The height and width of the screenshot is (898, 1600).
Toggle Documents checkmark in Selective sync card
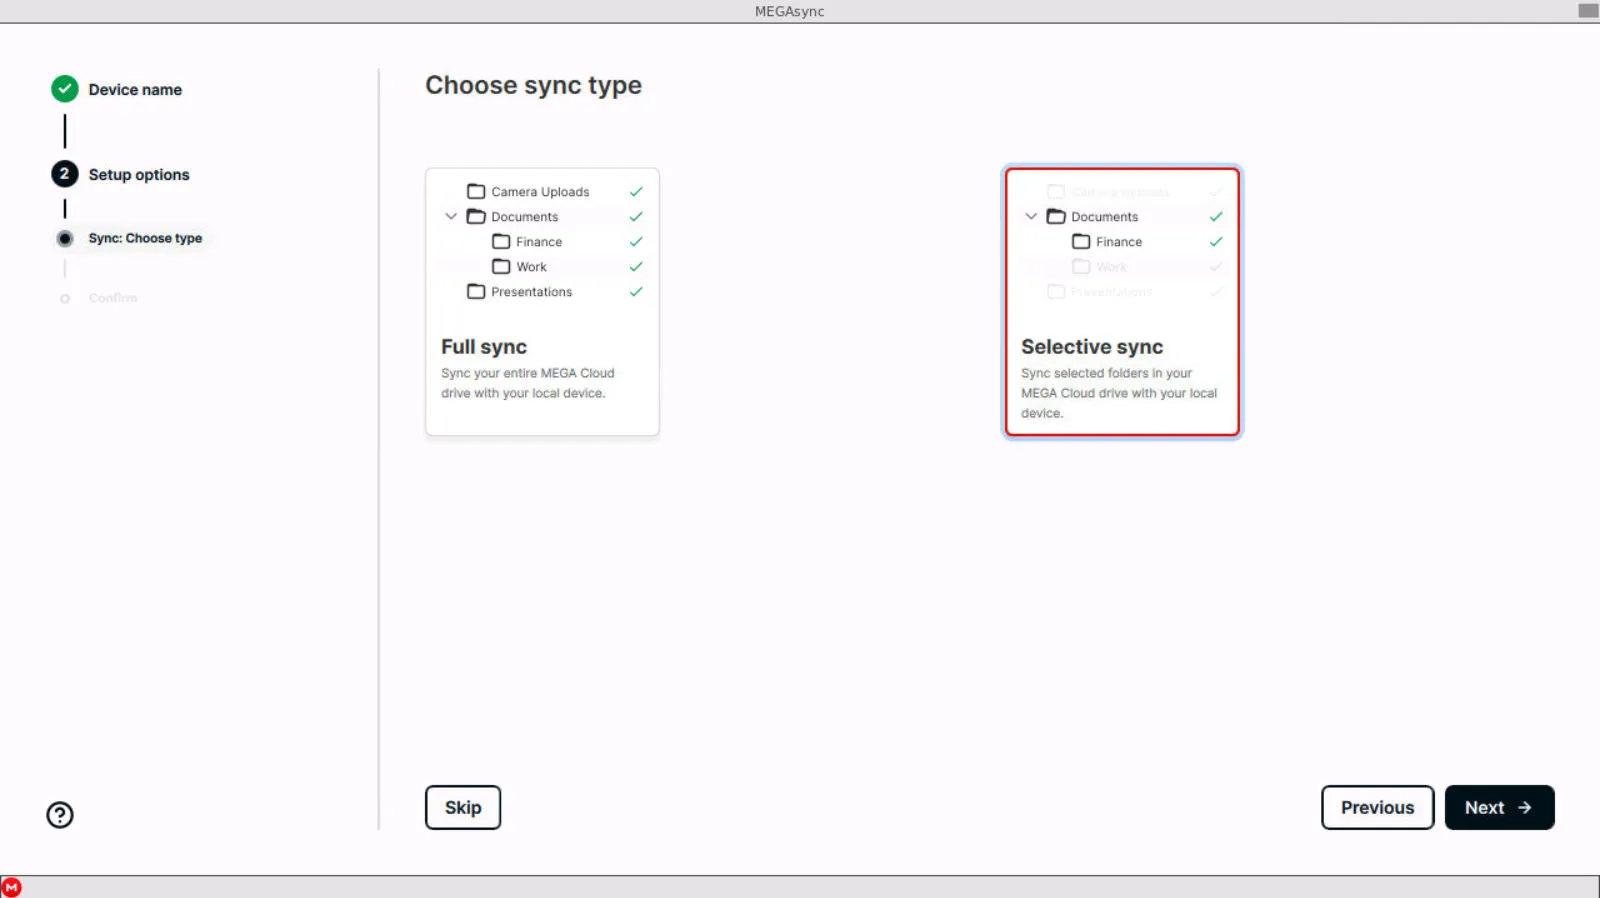click(x=1216, y=216)
